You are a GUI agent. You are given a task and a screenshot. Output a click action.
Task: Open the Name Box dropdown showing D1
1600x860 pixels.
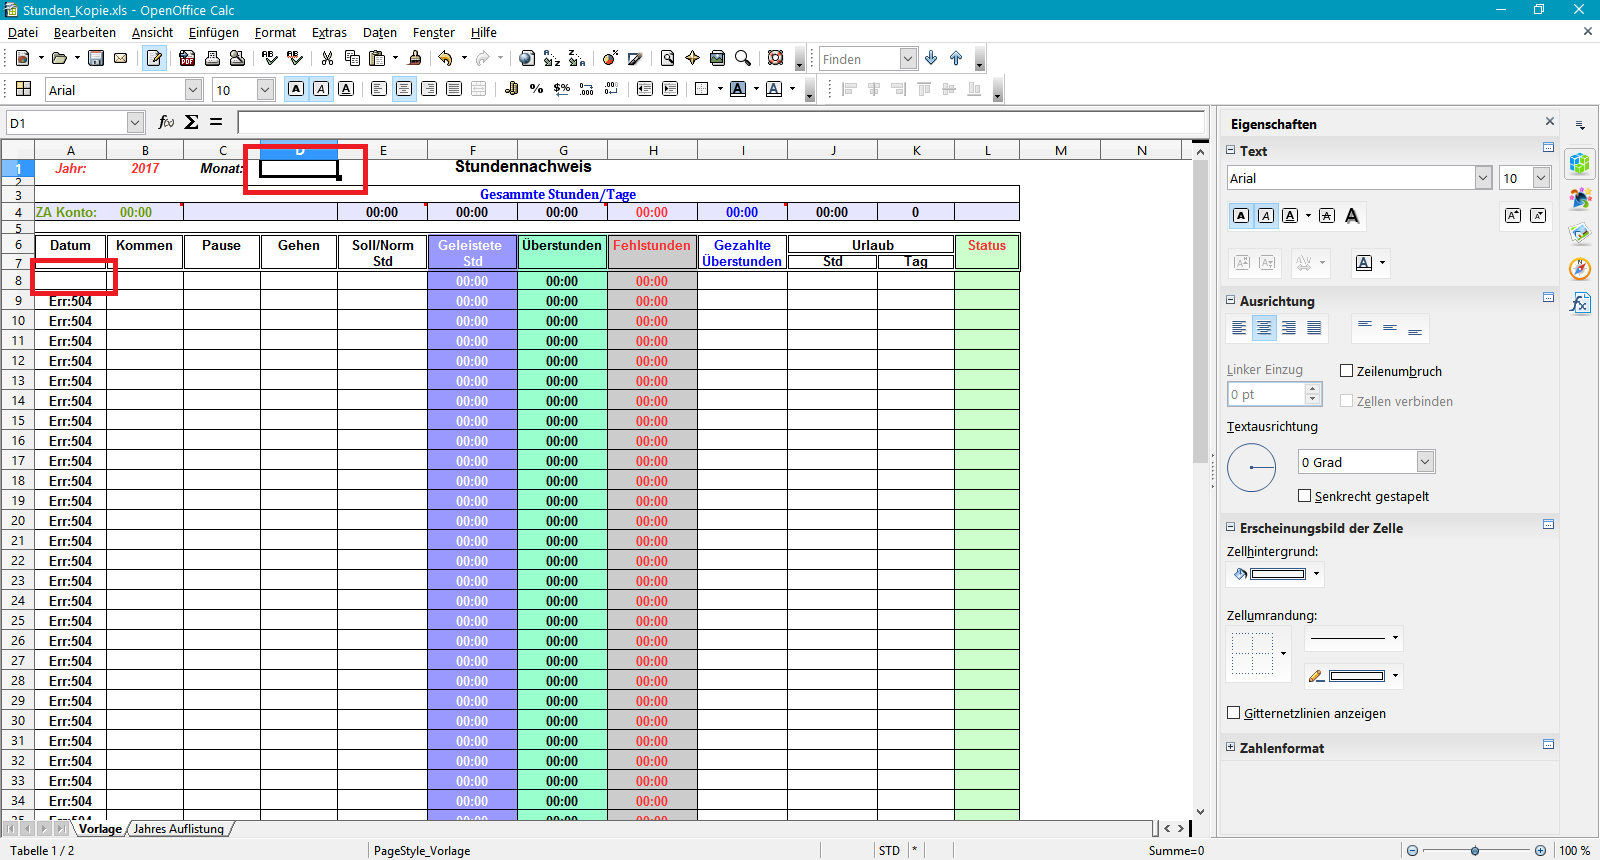(135, 123)
